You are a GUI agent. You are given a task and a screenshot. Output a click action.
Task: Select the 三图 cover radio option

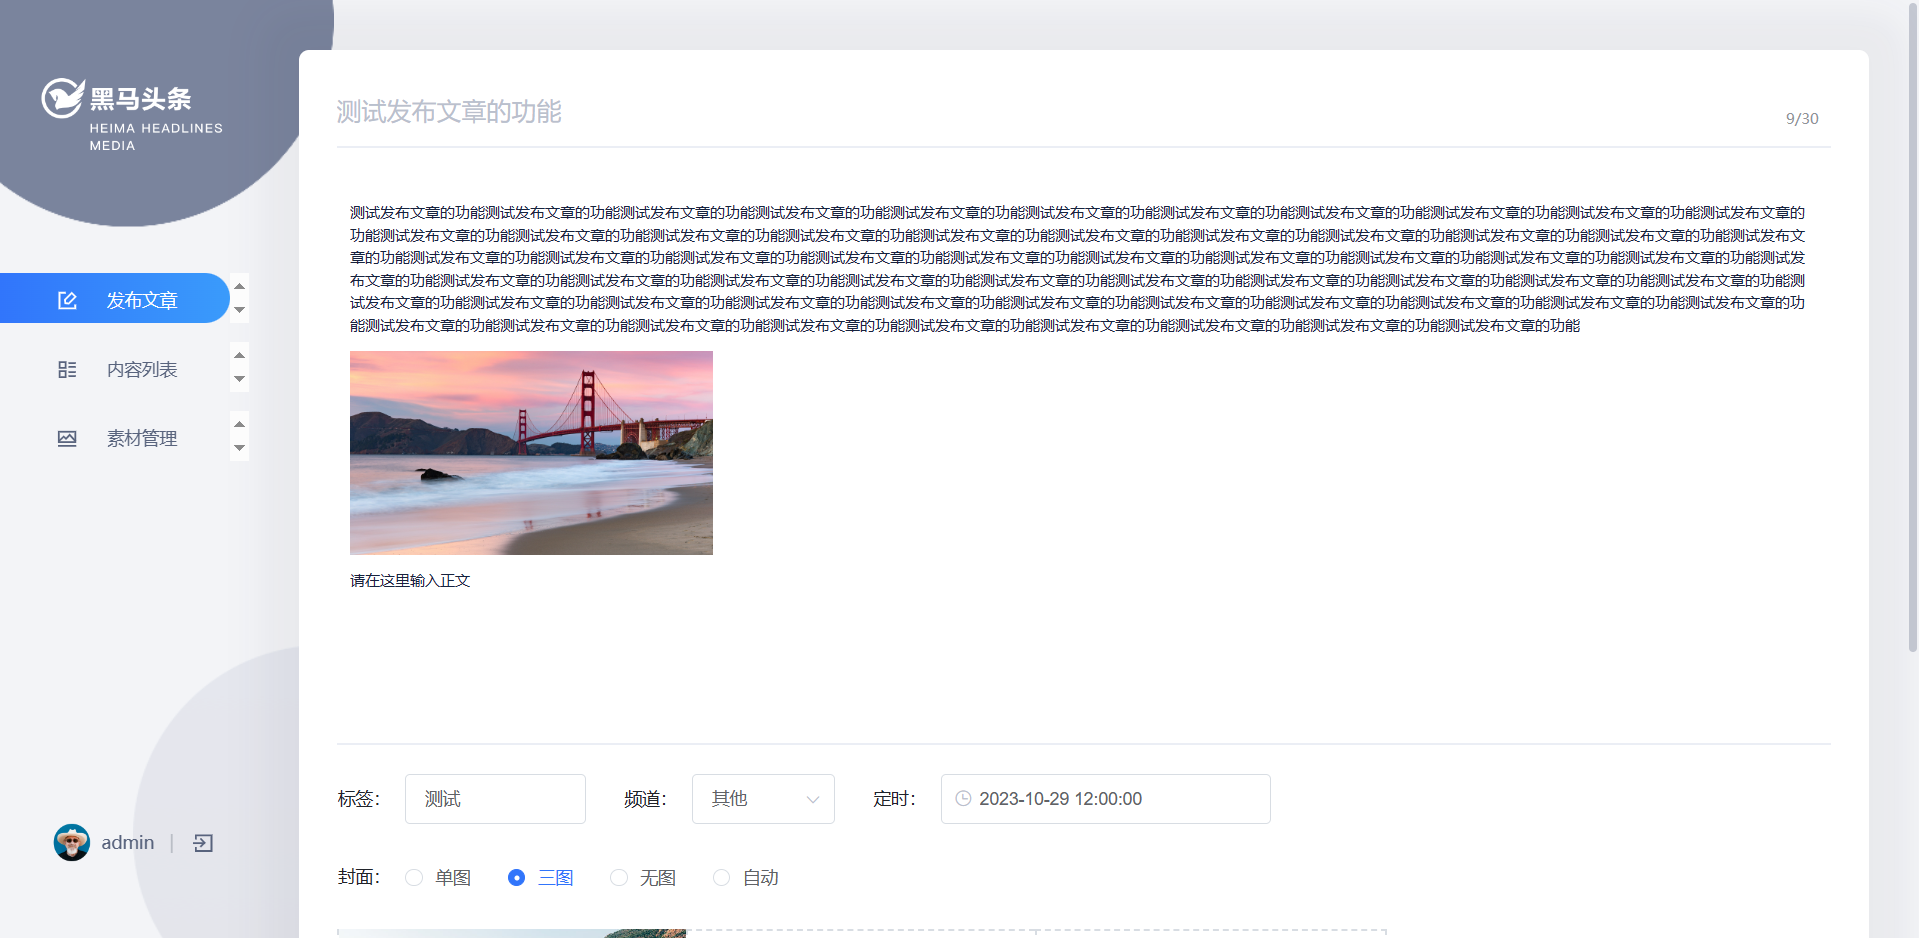[516, 878]
